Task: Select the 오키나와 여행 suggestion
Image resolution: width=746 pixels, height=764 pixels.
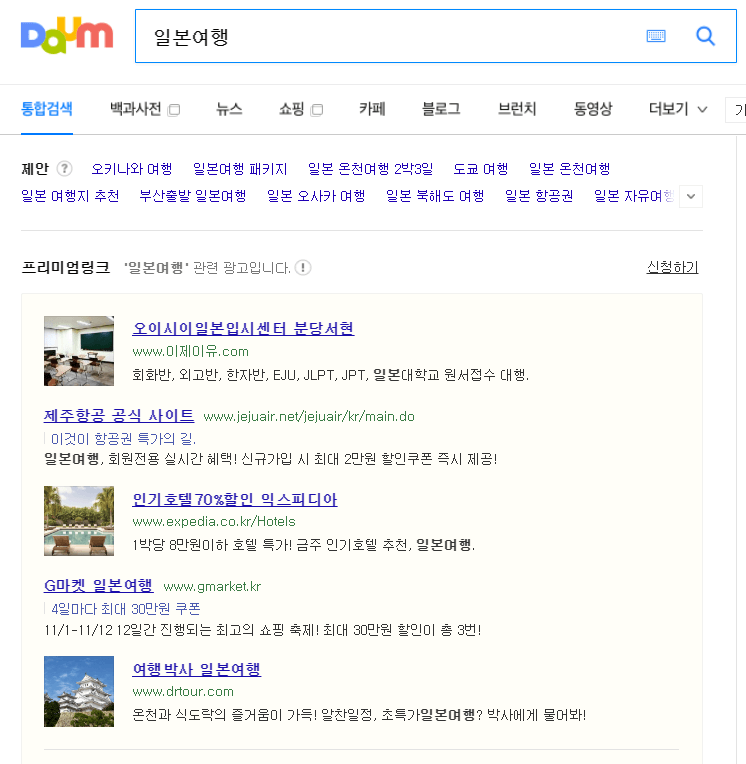Action: click(131, 169)
